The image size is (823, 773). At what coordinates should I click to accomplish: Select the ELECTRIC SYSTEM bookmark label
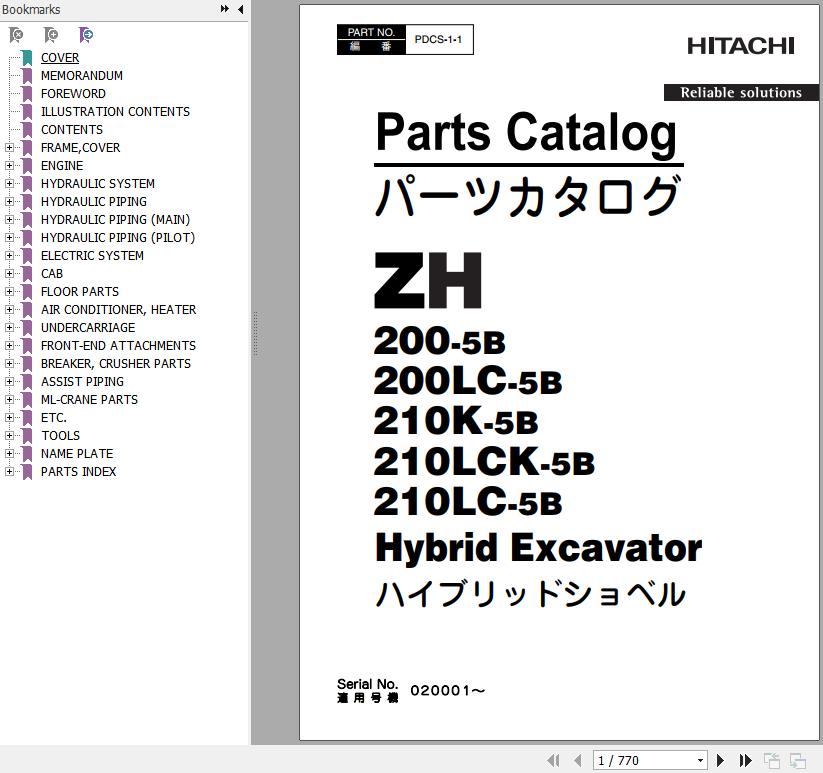point(92,256)
